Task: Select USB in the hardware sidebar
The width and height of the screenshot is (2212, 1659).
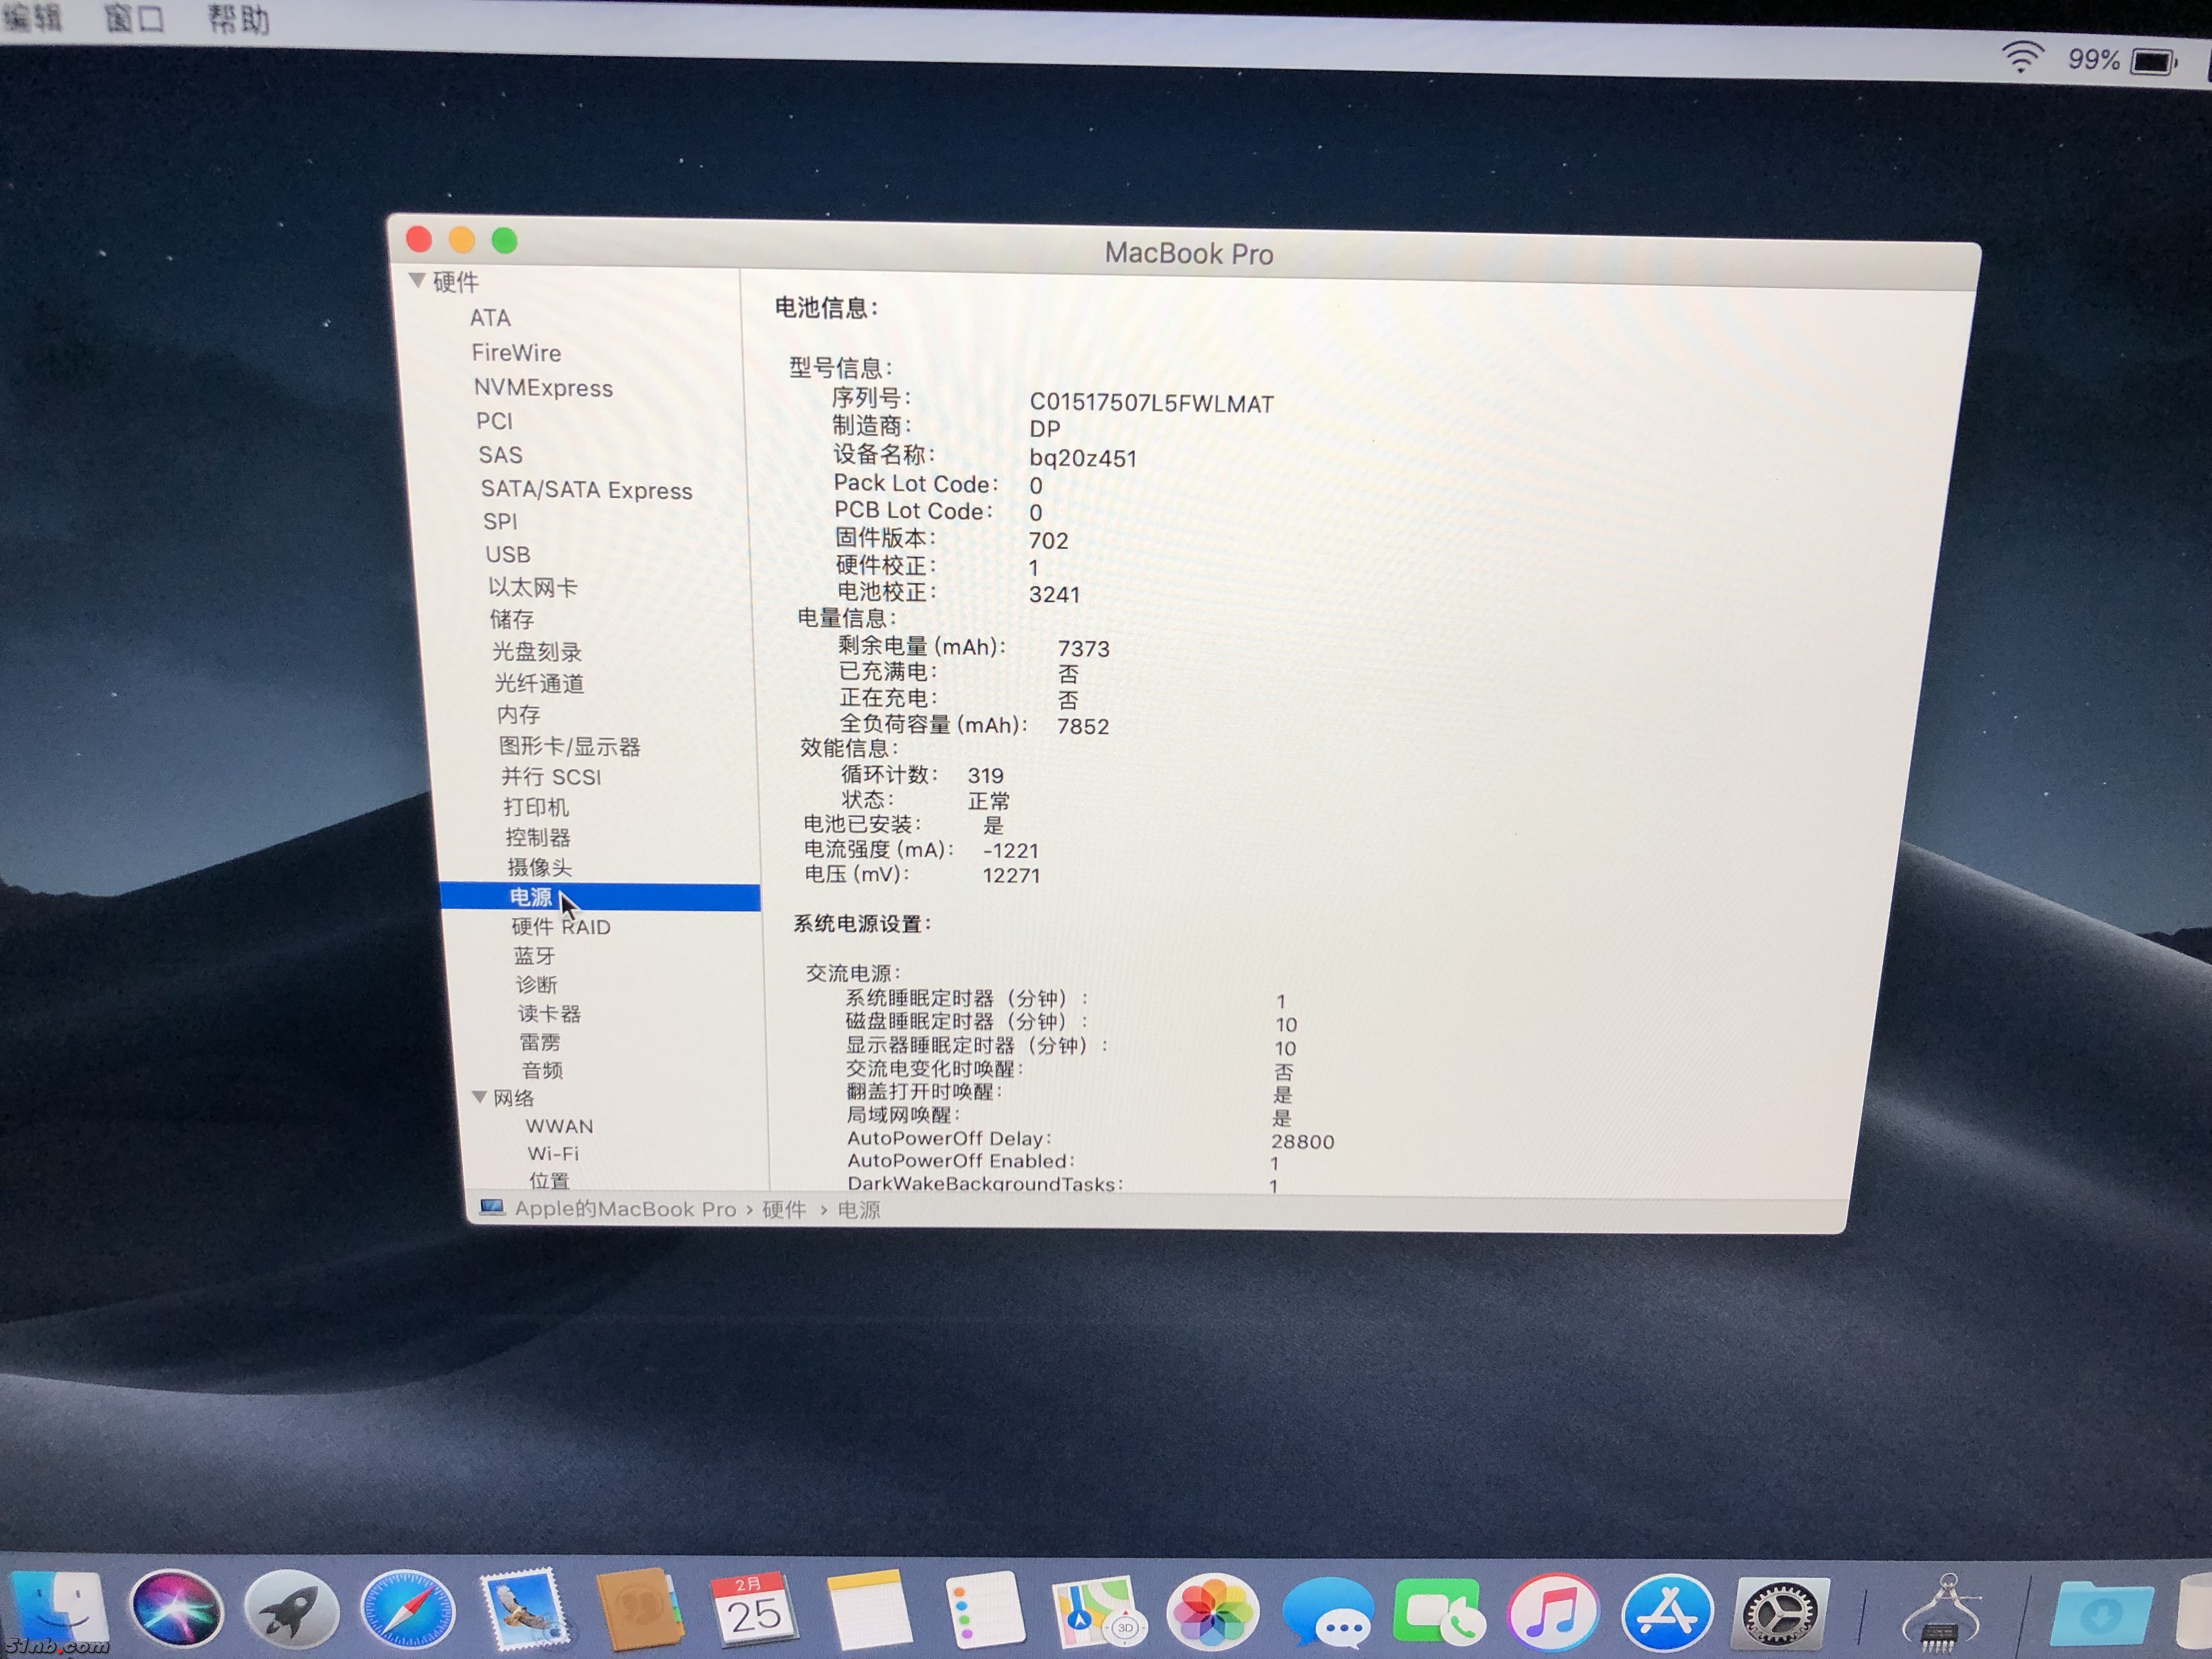Action: pos(507,554)
